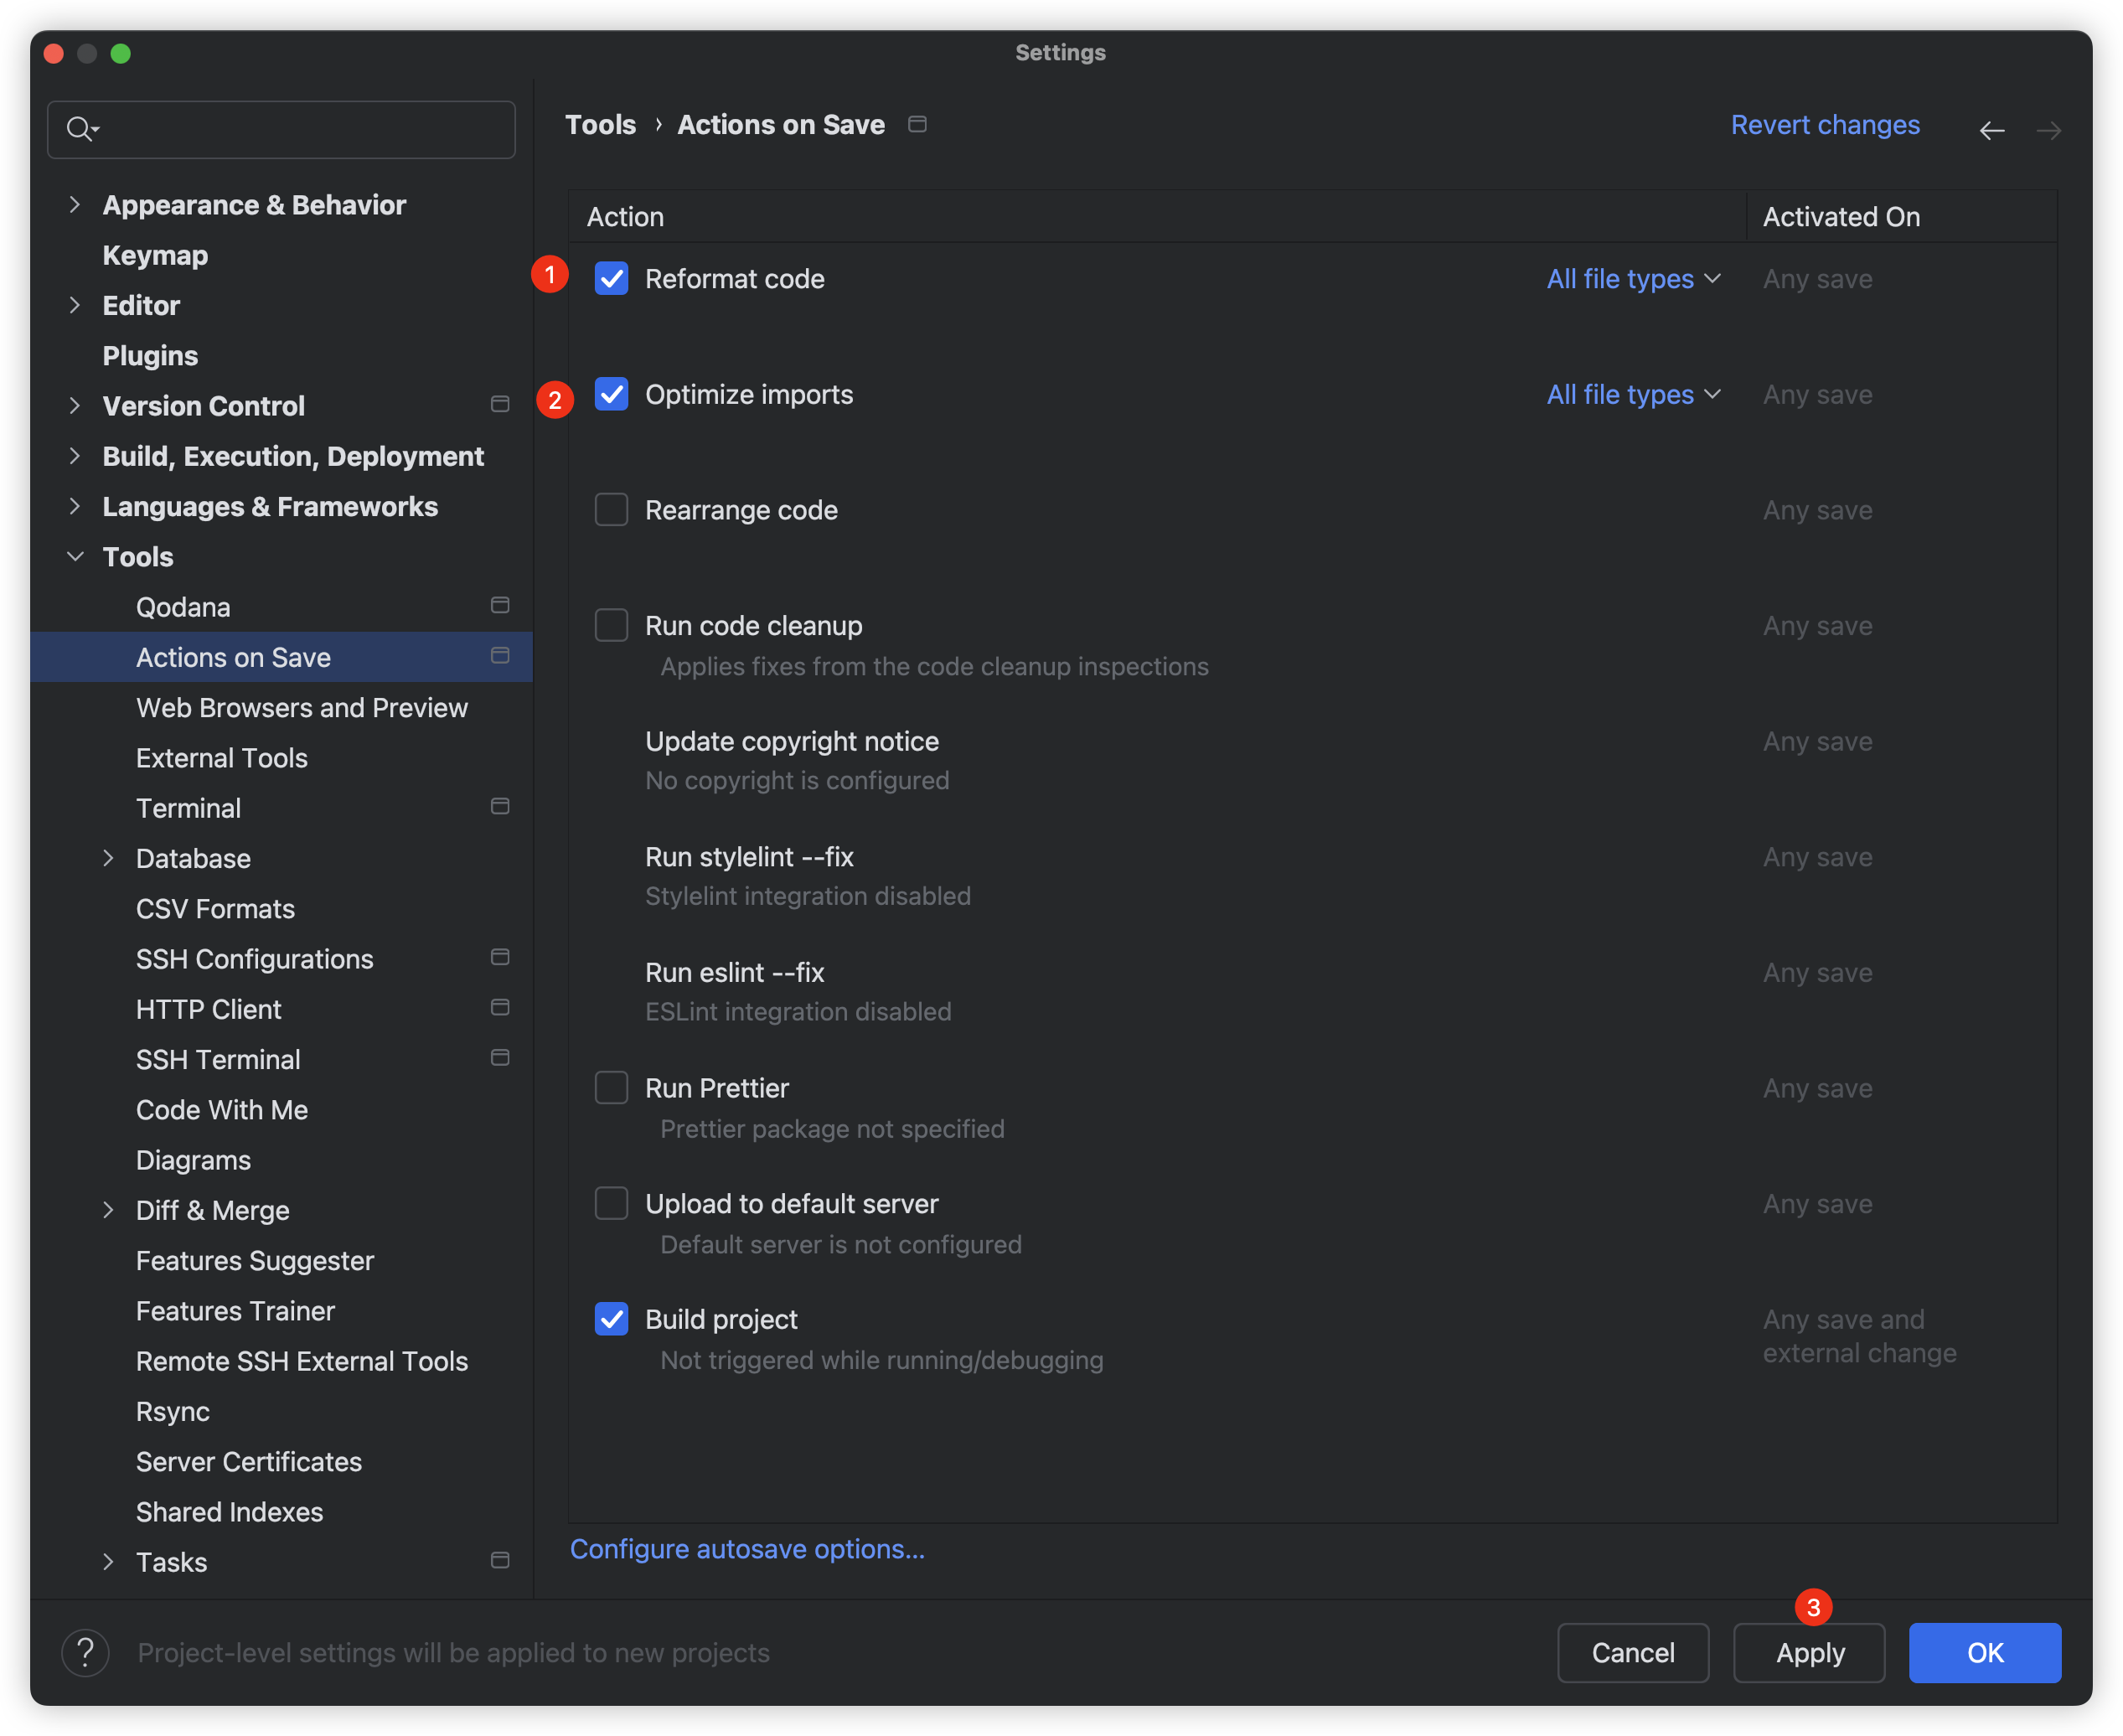Click the help question mark icon

[85, 1653]
